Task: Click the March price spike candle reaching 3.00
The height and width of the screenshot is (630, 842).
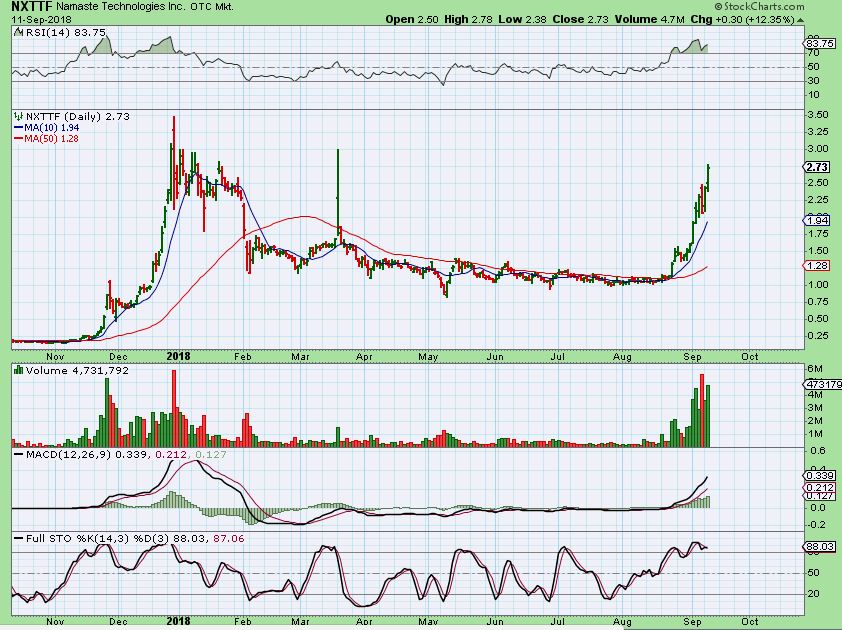Action: pyautogui.click(x=338, y=191)
